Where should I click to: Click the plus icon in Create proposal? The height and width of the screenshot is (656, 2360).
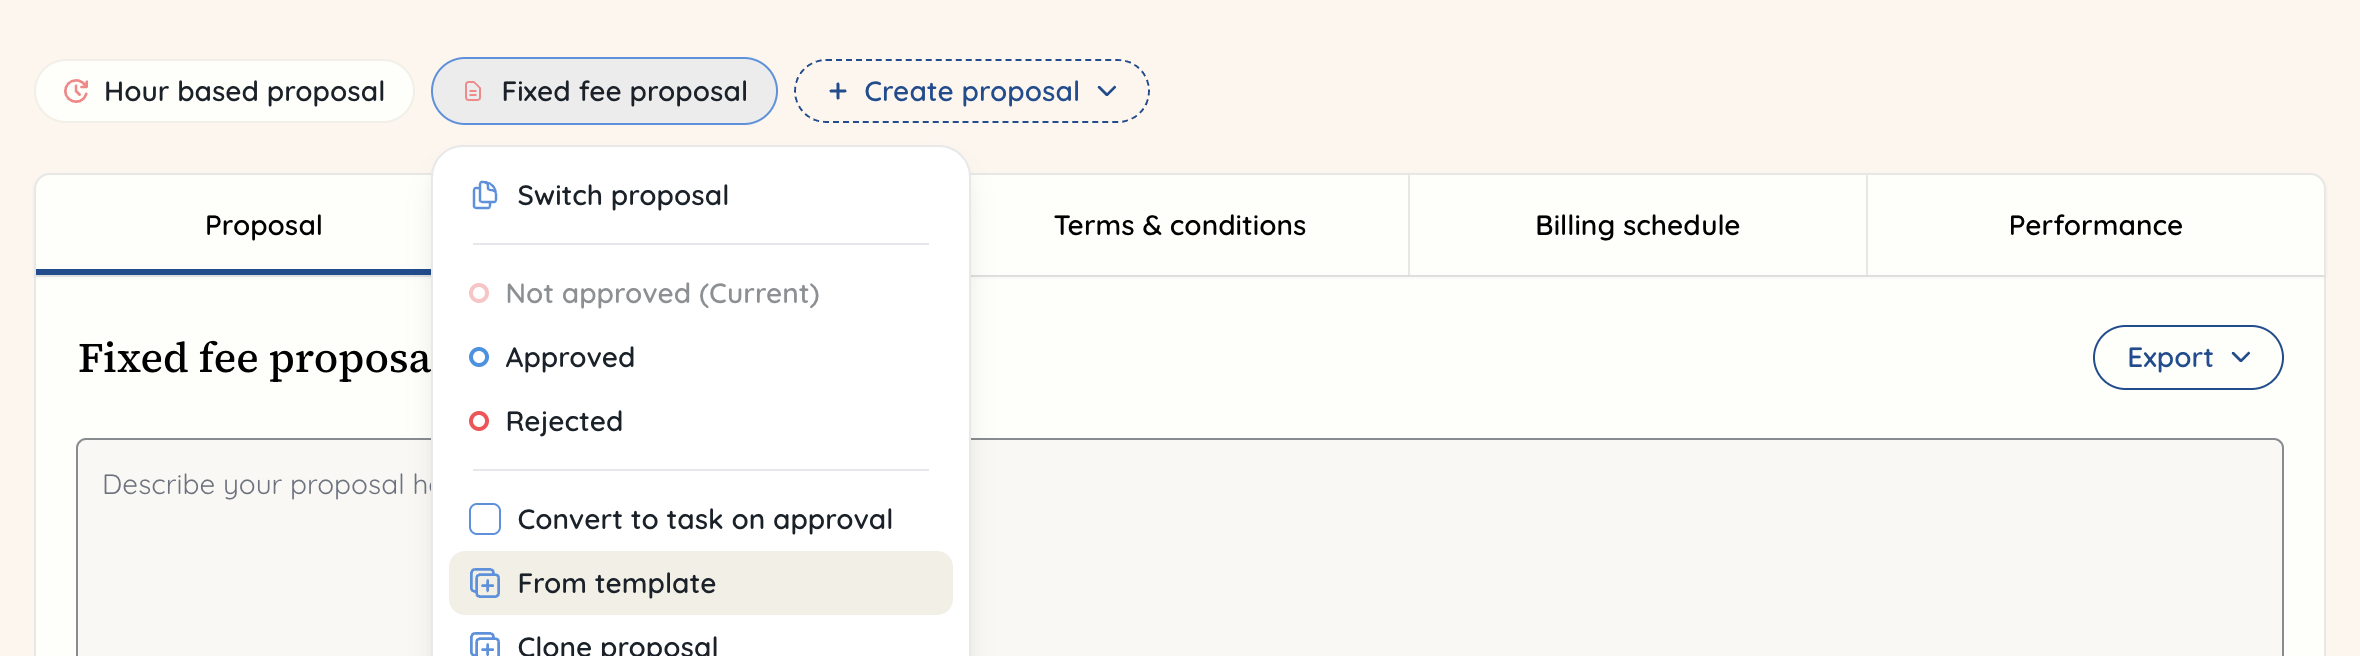836,91
